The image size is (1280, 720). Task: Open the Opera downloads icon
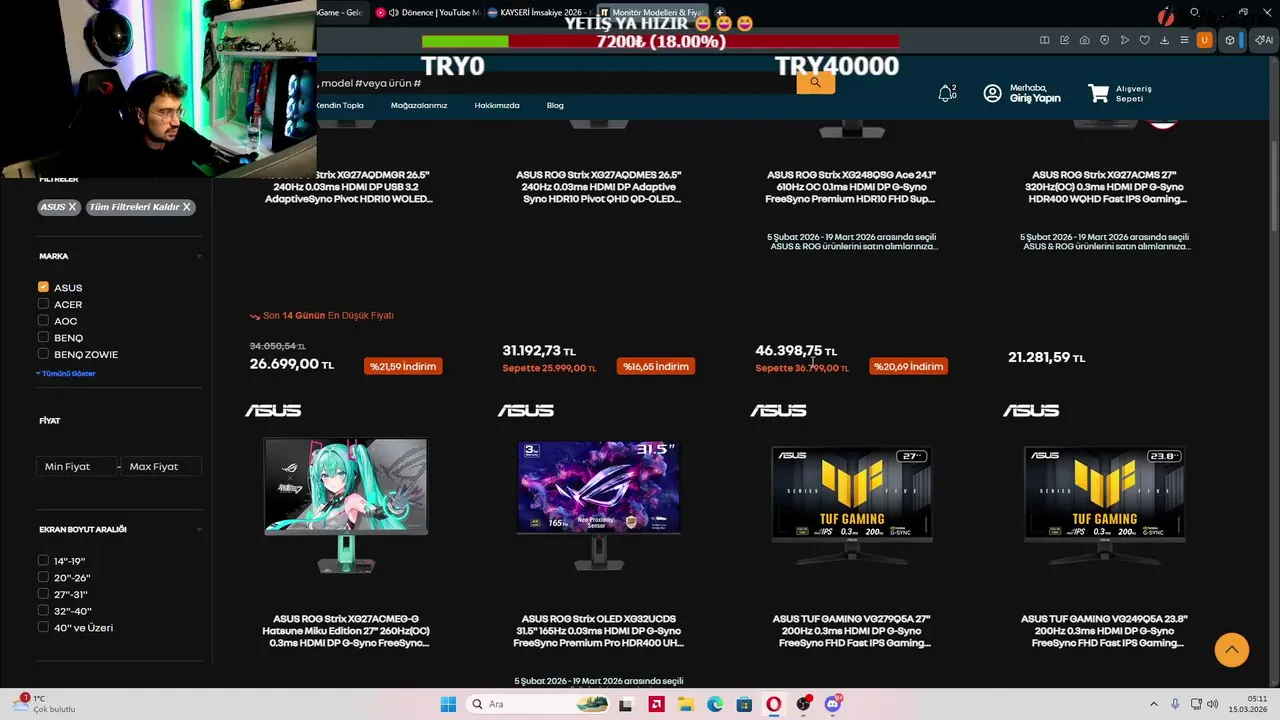1165,40
